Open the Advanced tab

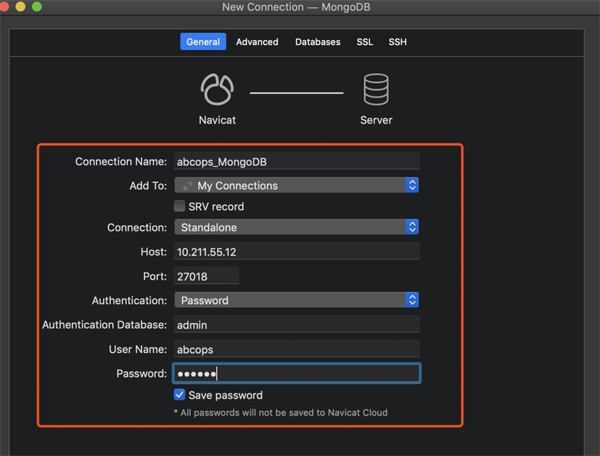(257, 42)
